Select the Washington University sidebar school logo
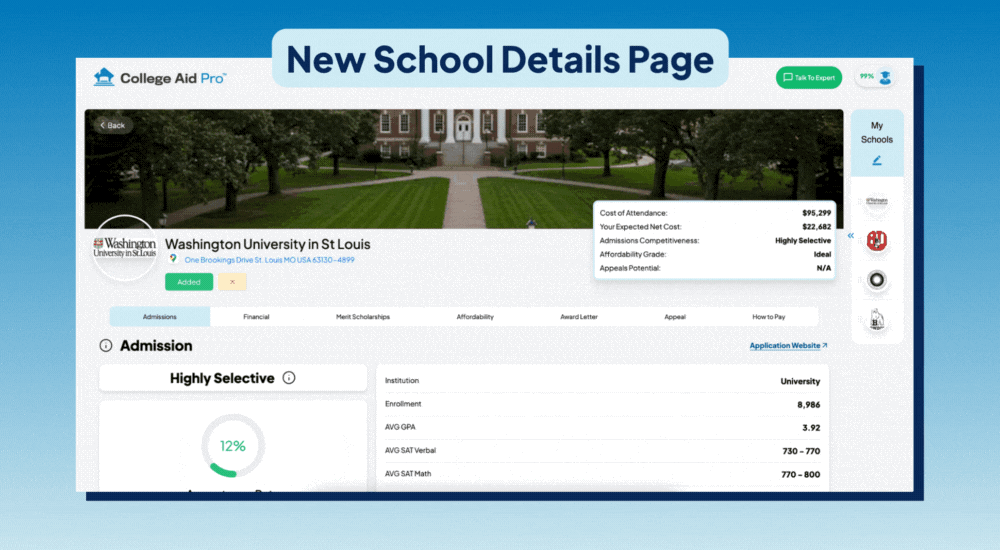This screenshot has height=550, width=1000. 877,202
